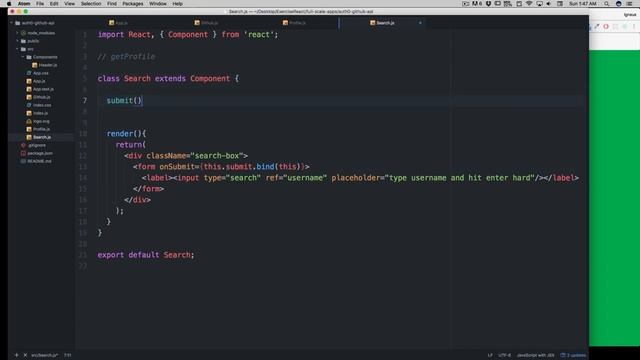Image resolution: width=640 pixels, height=360 pixels.
Task: Open Profile.js in the tree view
Action: 41,129
